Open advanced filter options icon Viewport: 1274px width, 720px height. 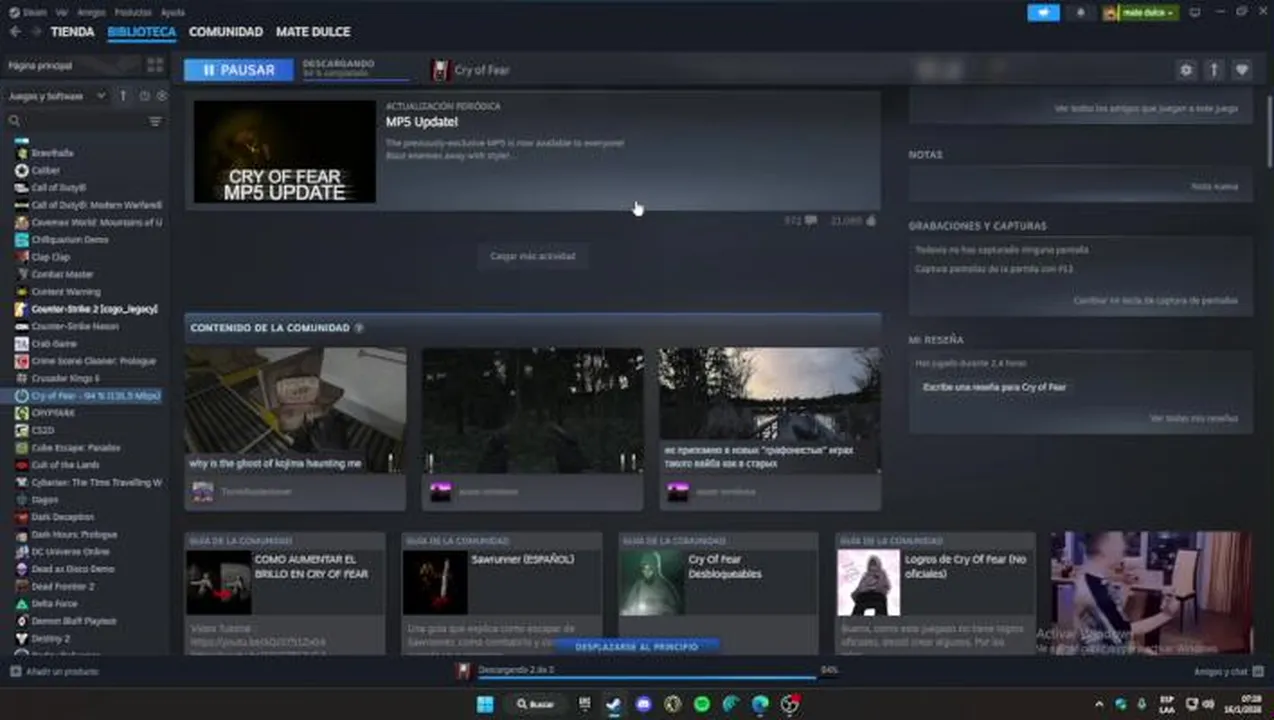(155, 121)
